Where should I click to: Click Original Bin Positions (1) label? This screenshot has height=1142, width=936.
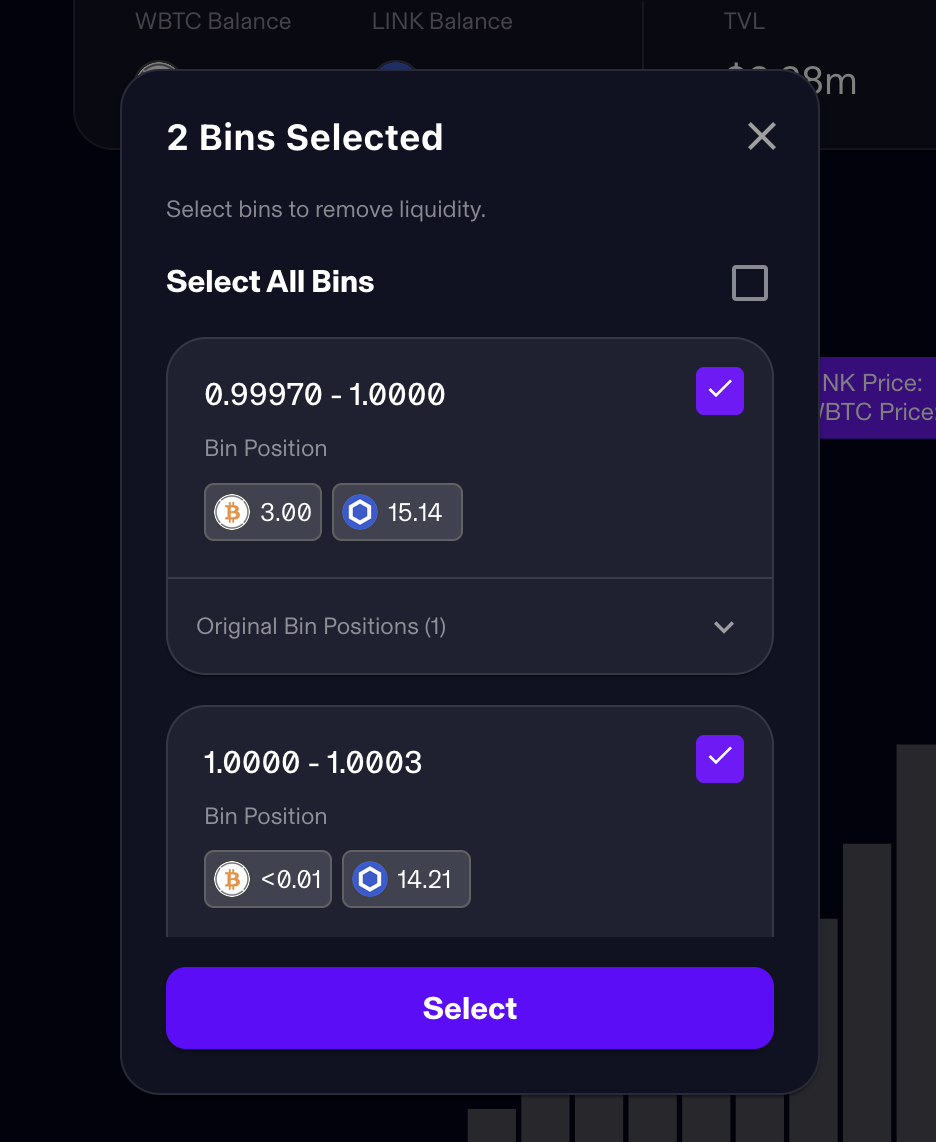pos(321,627)
